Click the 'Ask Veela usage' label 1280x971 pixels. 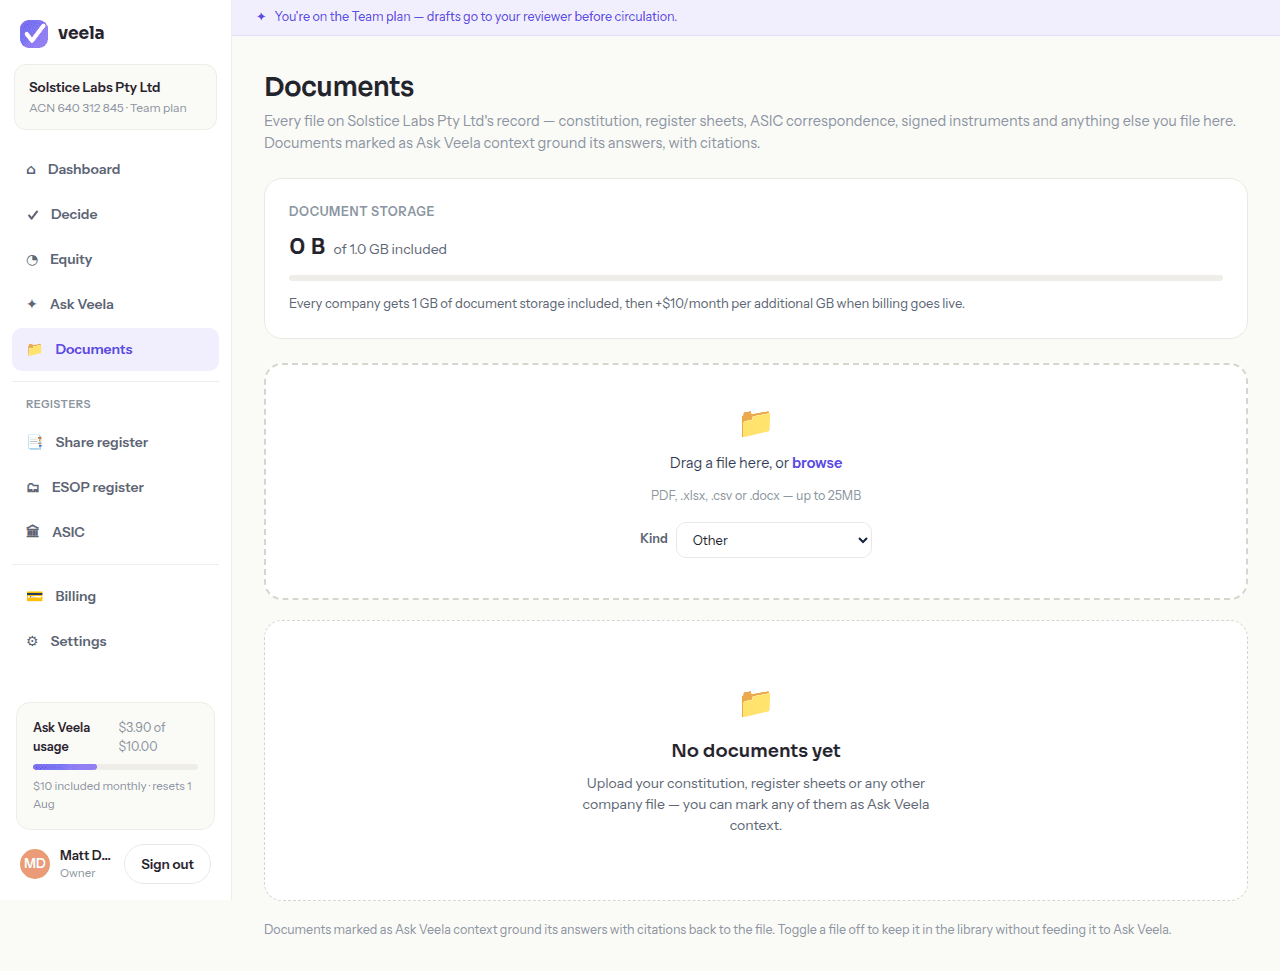point(62,737)
